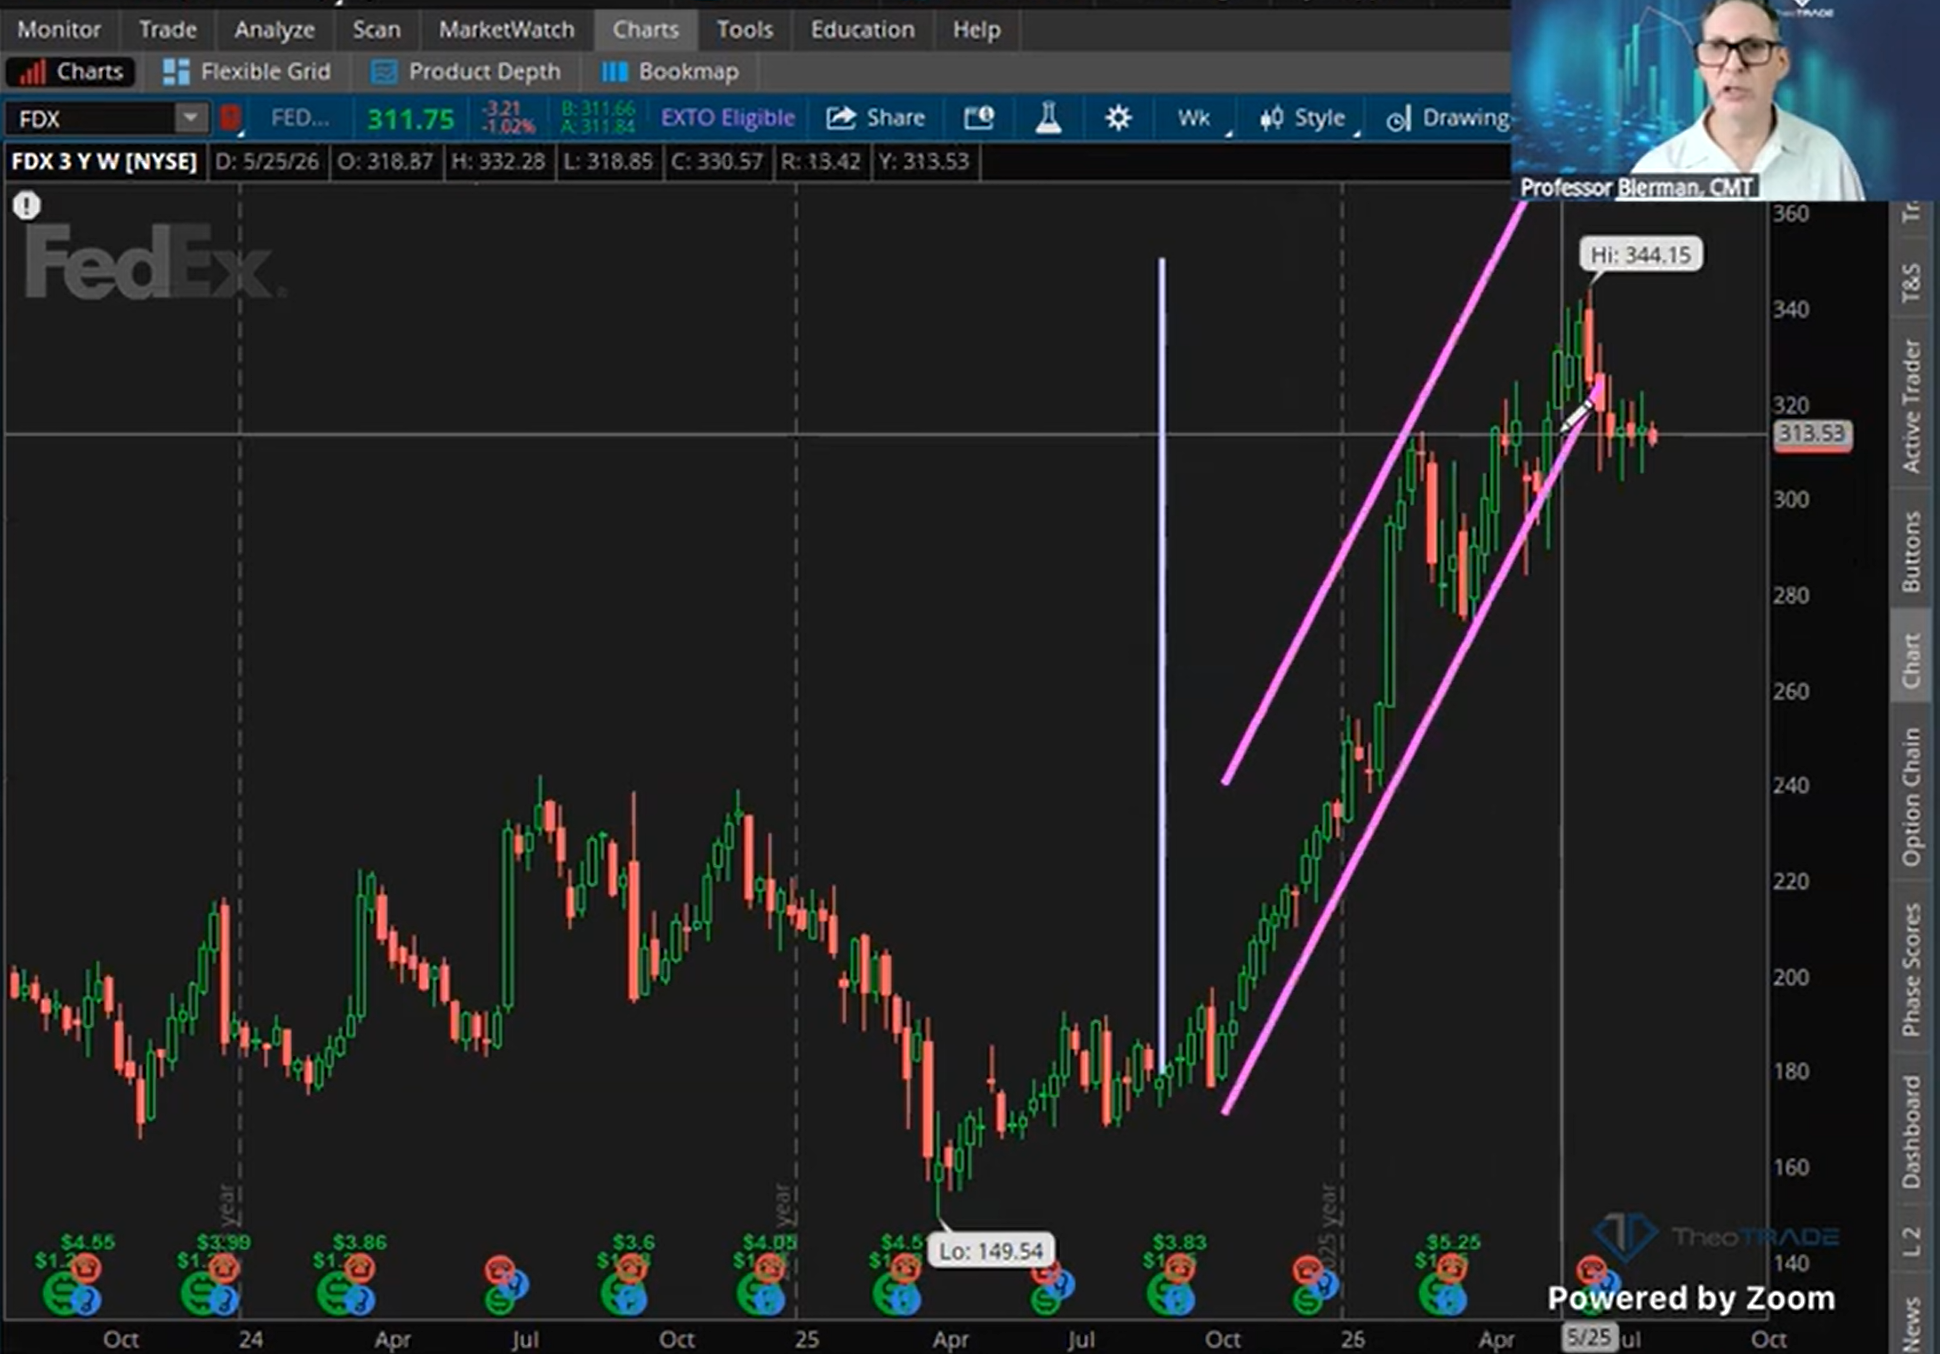Open chart settings gear icon
Screen dimensions: 1940x1354
click(x=1118, y=118)
